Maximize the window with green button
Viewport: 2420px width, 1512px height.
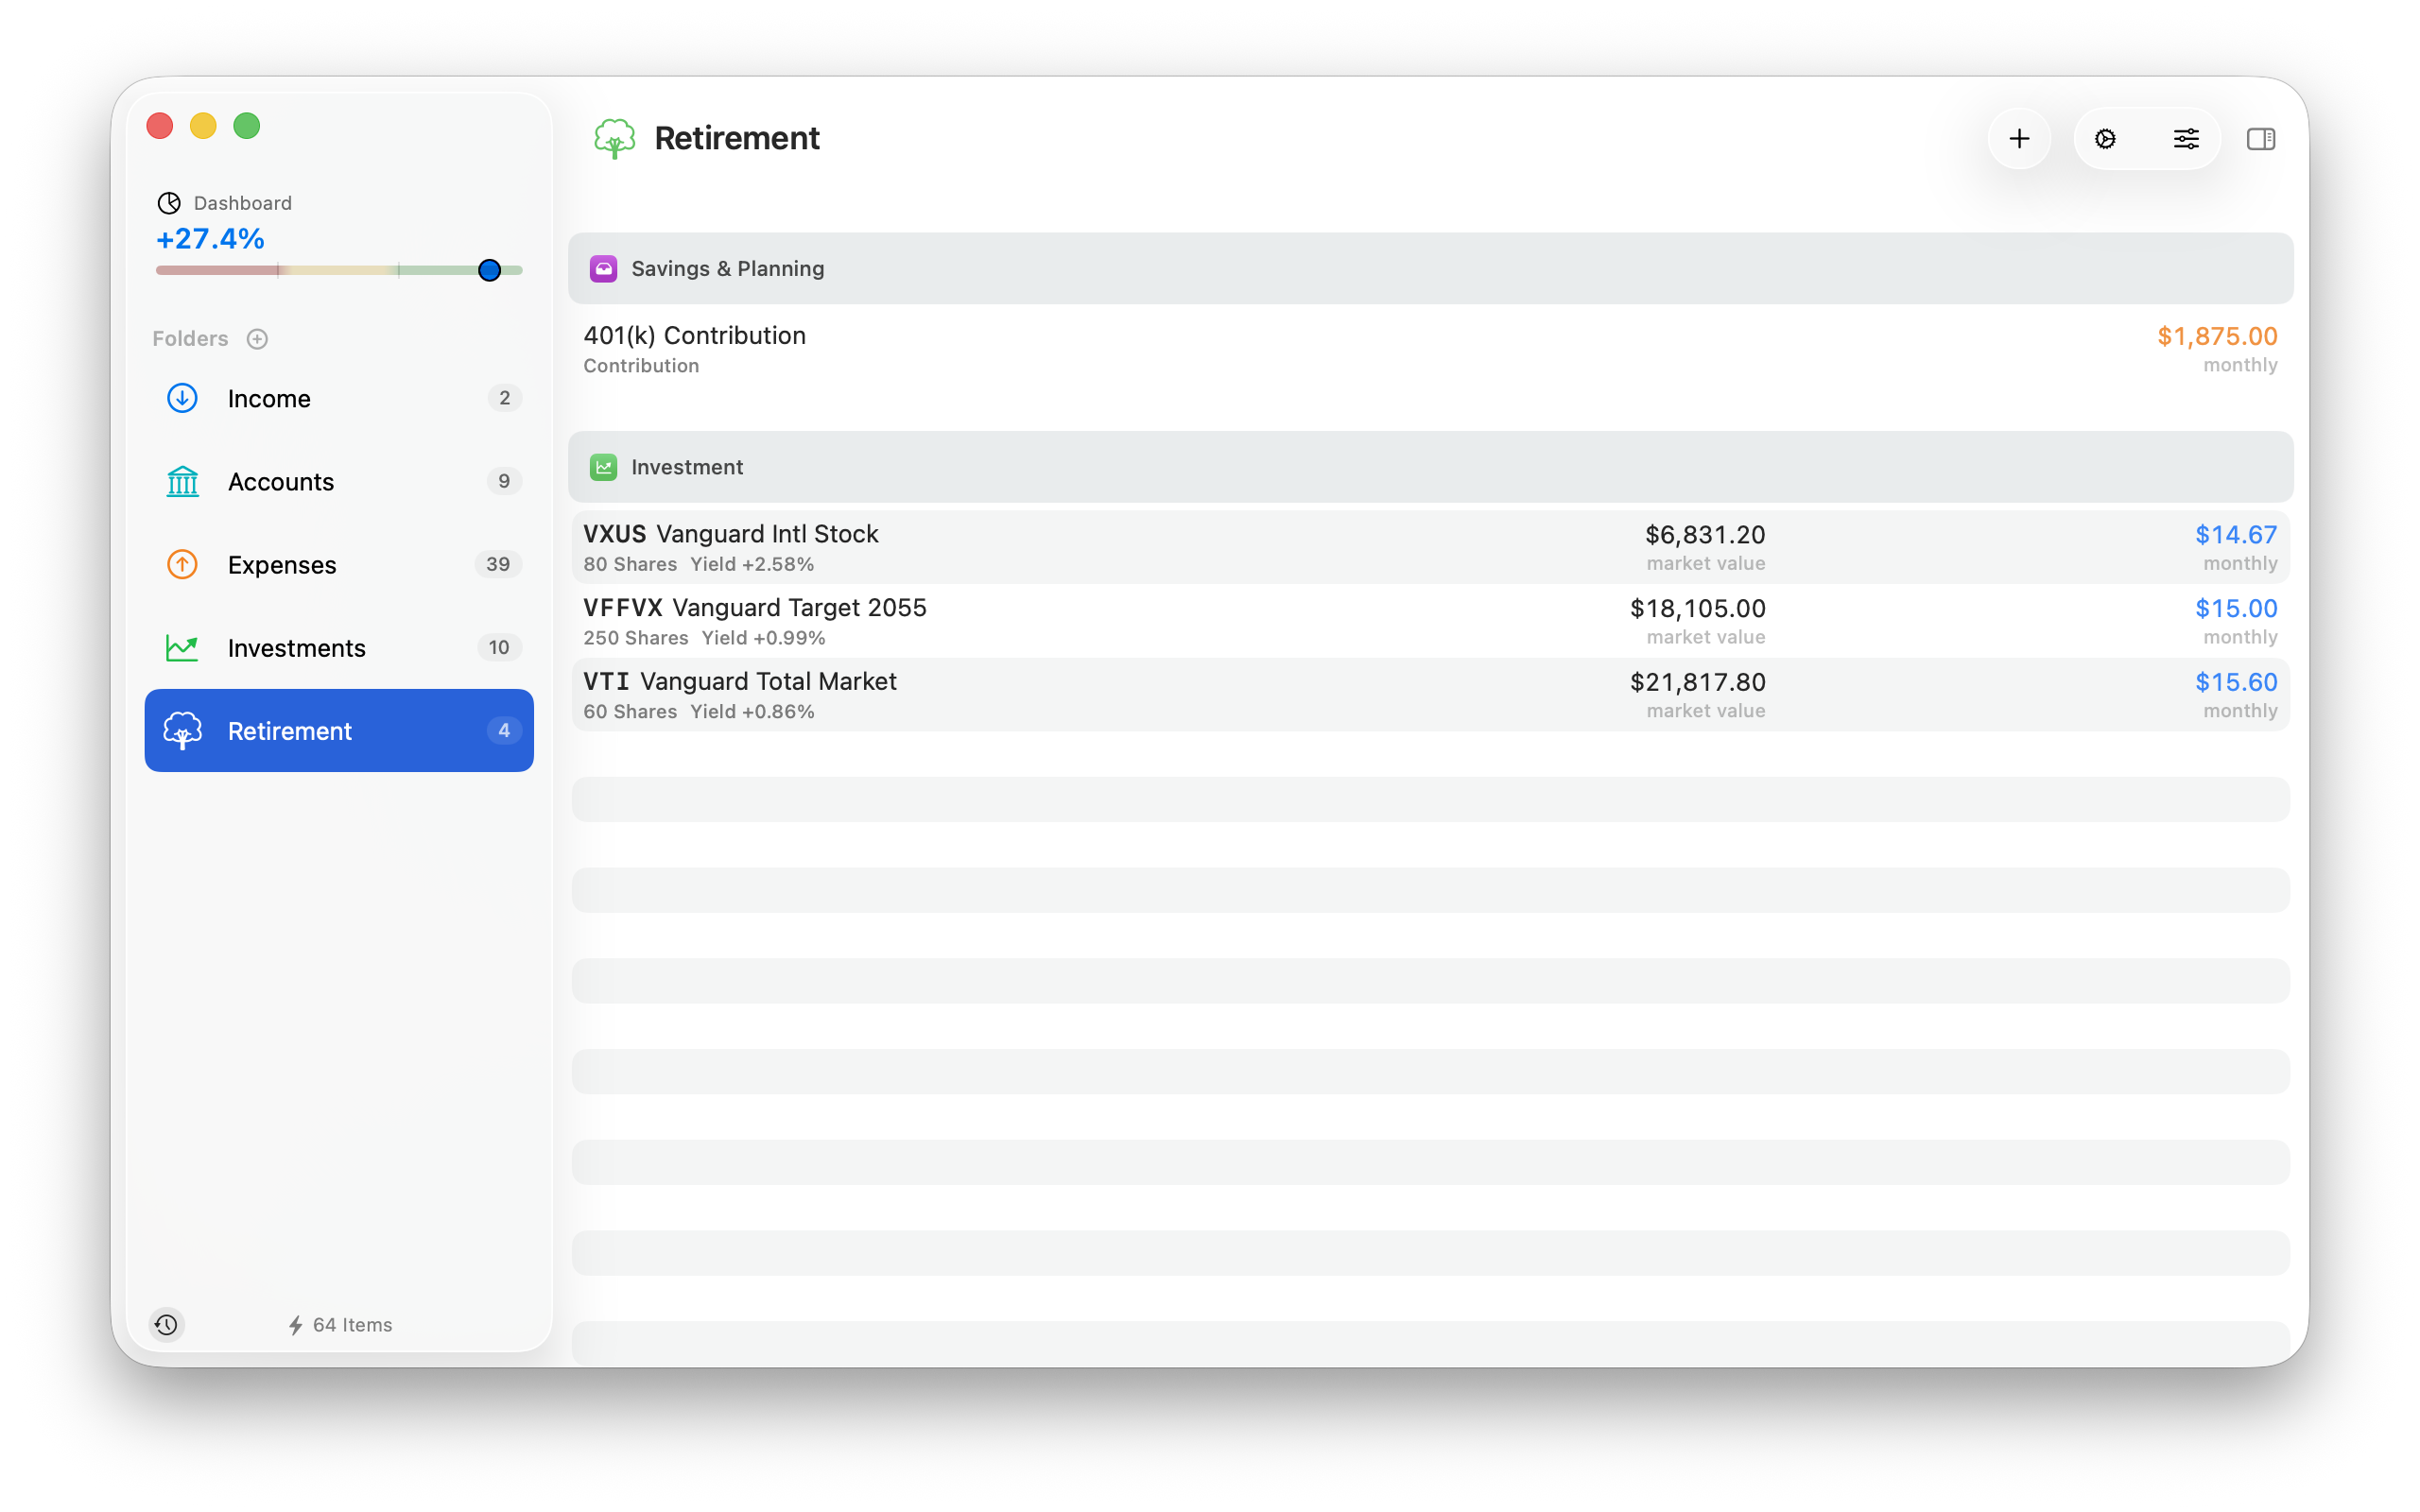pyautogui.click(x=247, y=126)
